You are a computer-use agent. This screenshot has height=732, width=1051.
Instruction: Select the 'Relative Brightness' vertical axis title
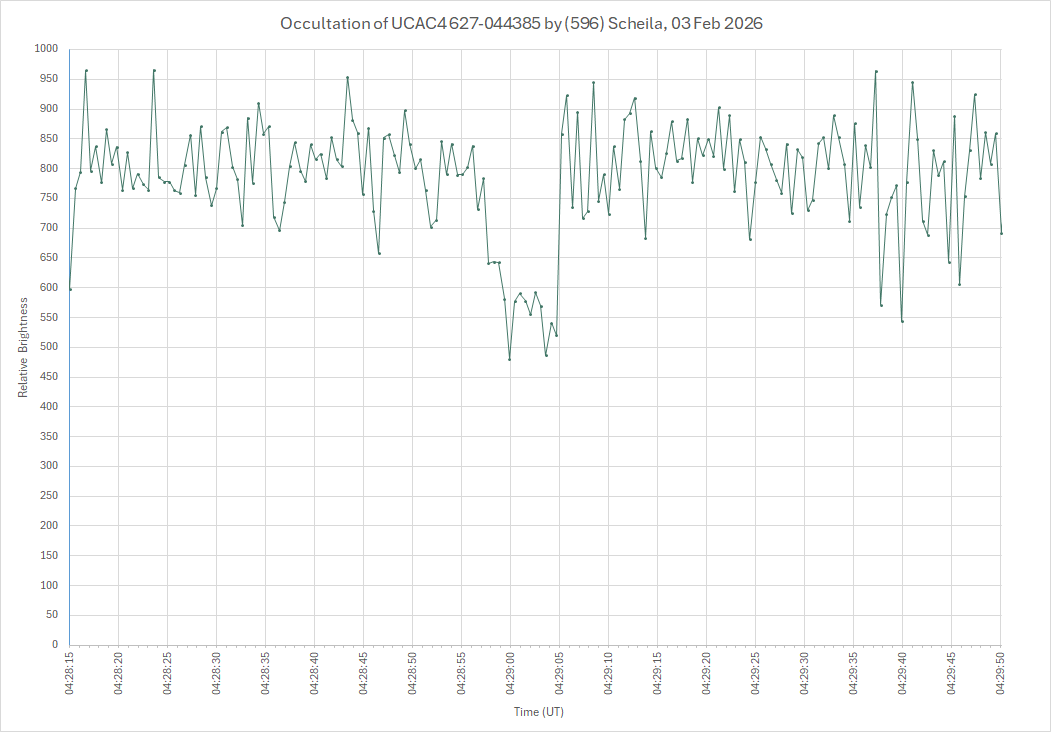coord(23,346)
